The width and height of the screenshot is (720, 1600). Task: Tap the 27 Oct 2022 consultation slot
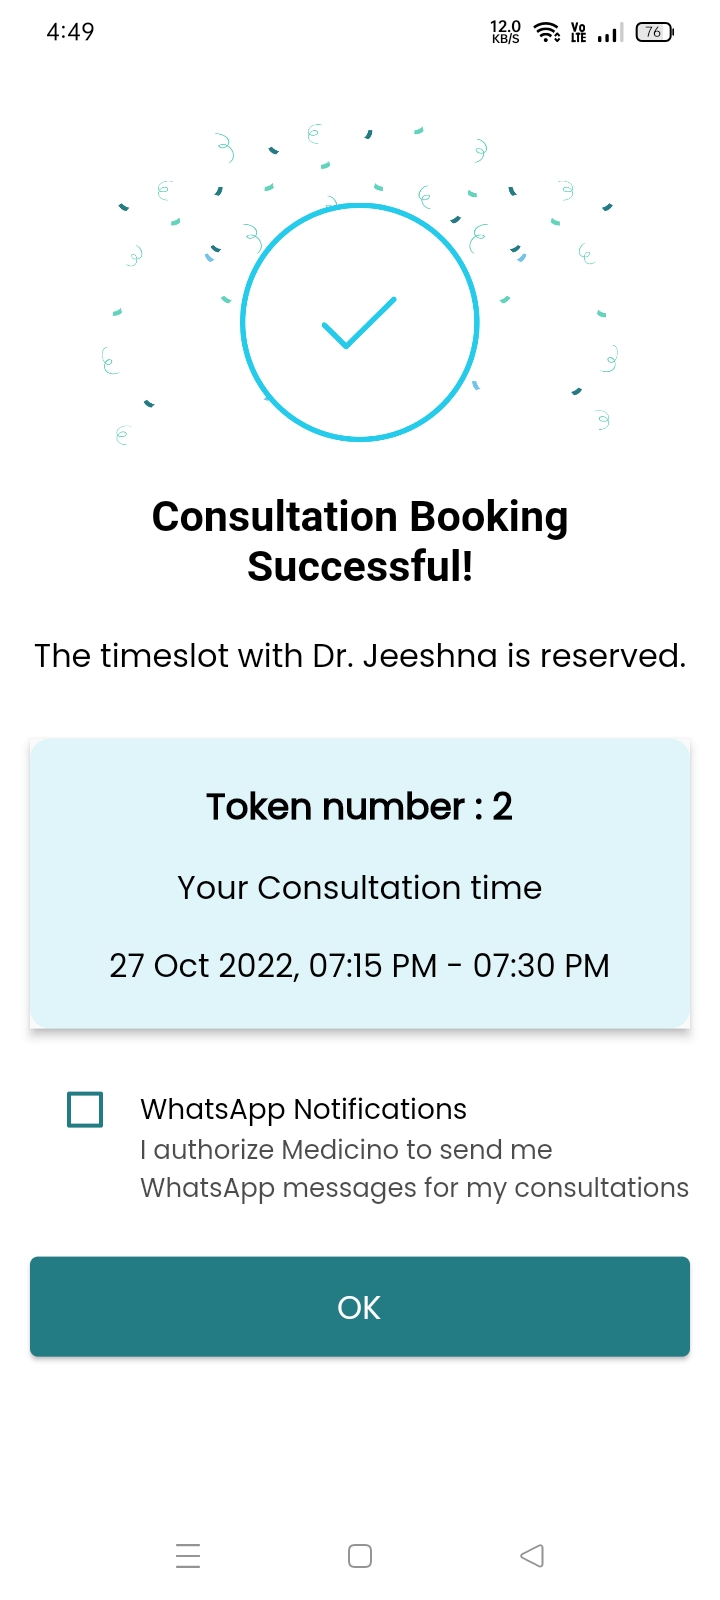(x=360, y=966)
